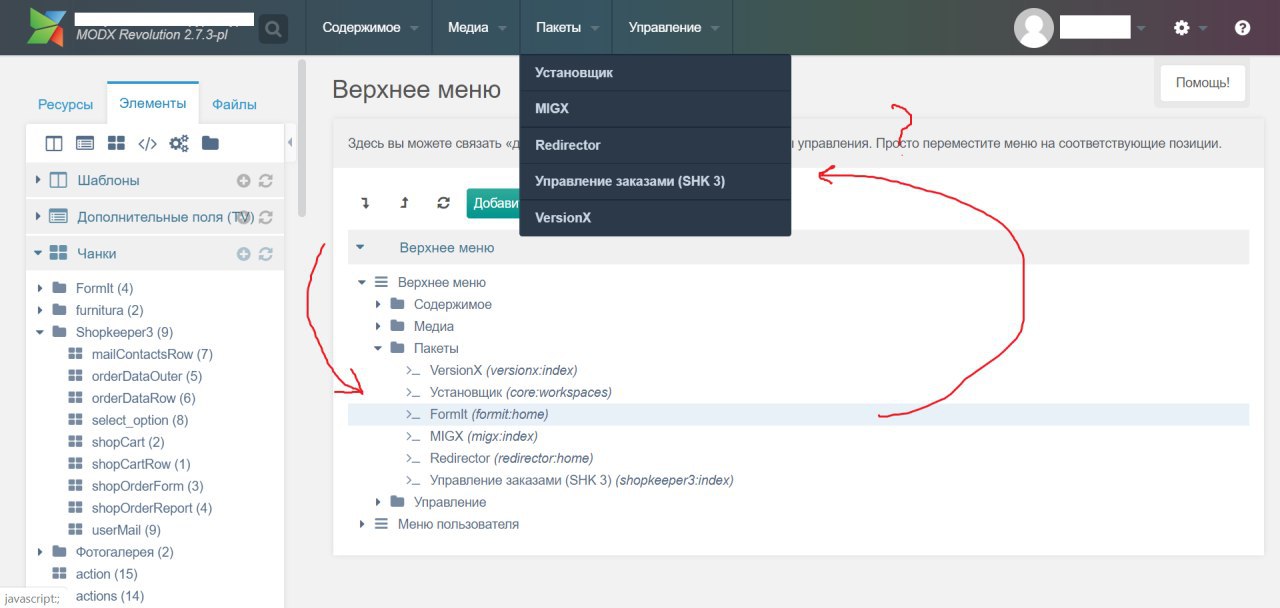Select Управление заказами (SHK 3) in dropdown
This screenshot has height=608, width=1280.
pyautogui.click(x=655, y=181)
